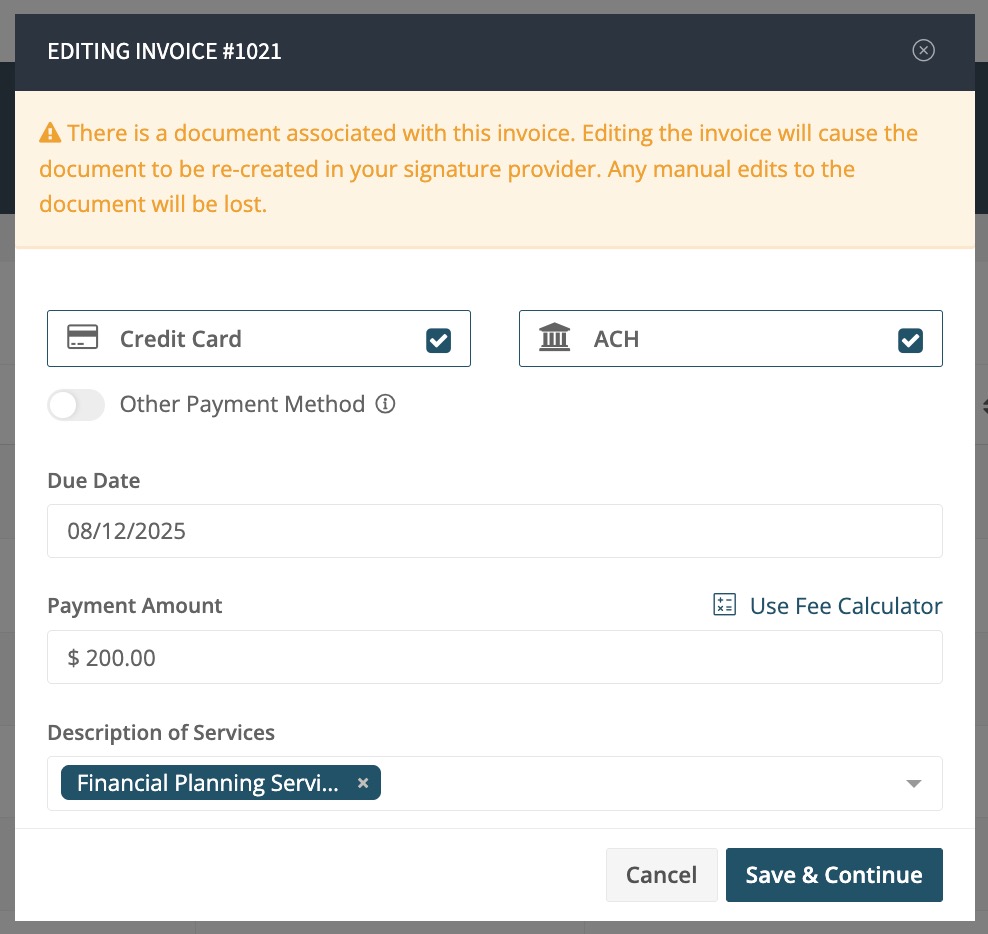The image size is (988, 934).
Task: Remove the Financial Planning Services tag
Action: (363, 783)
